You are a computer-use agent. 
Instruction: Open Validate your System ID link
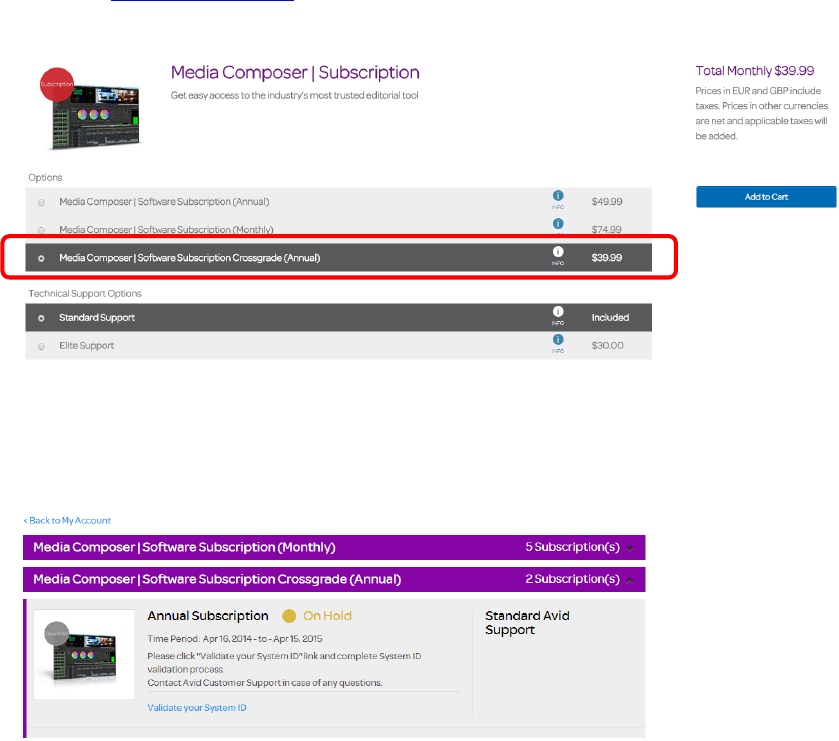tap(197, 707)
